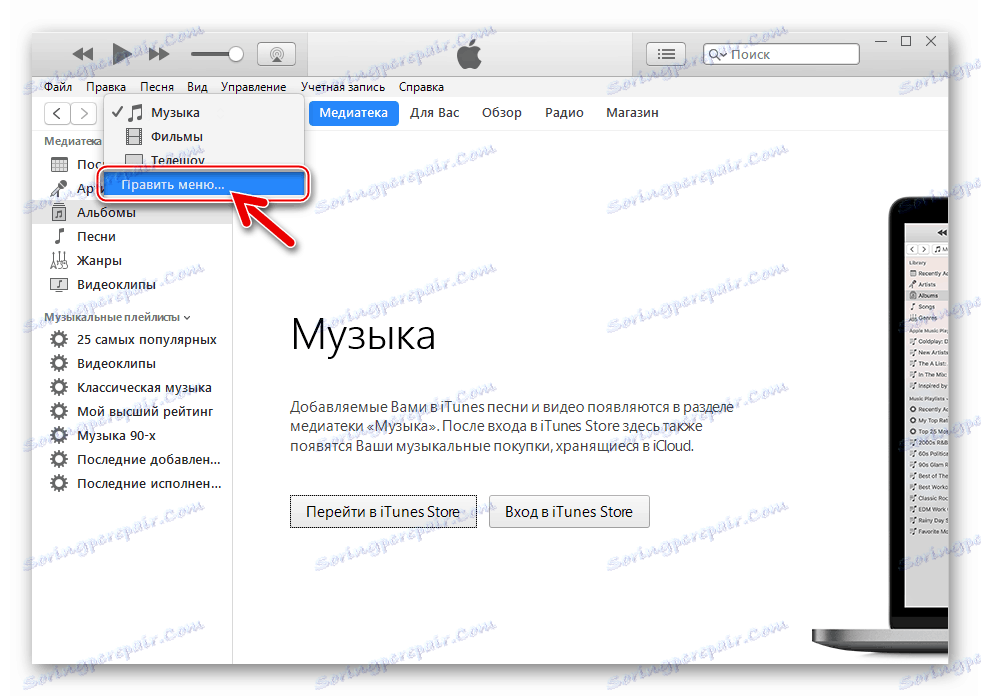The width and height of the screenshot is (981, 696).
Task: Open the Правка menu
Action: (106, 87)
